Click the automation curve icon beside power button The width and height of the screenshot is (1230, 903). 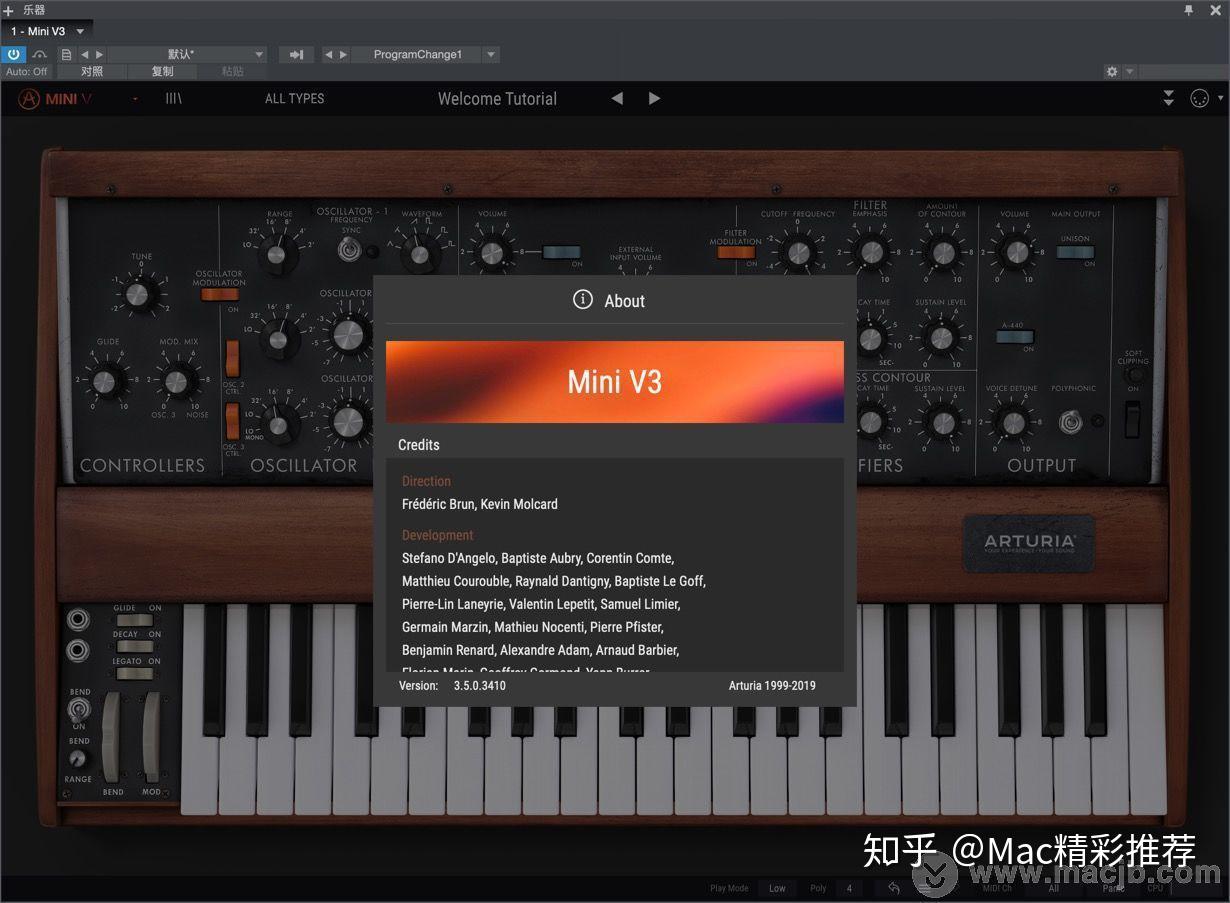(x=39, y=54)
